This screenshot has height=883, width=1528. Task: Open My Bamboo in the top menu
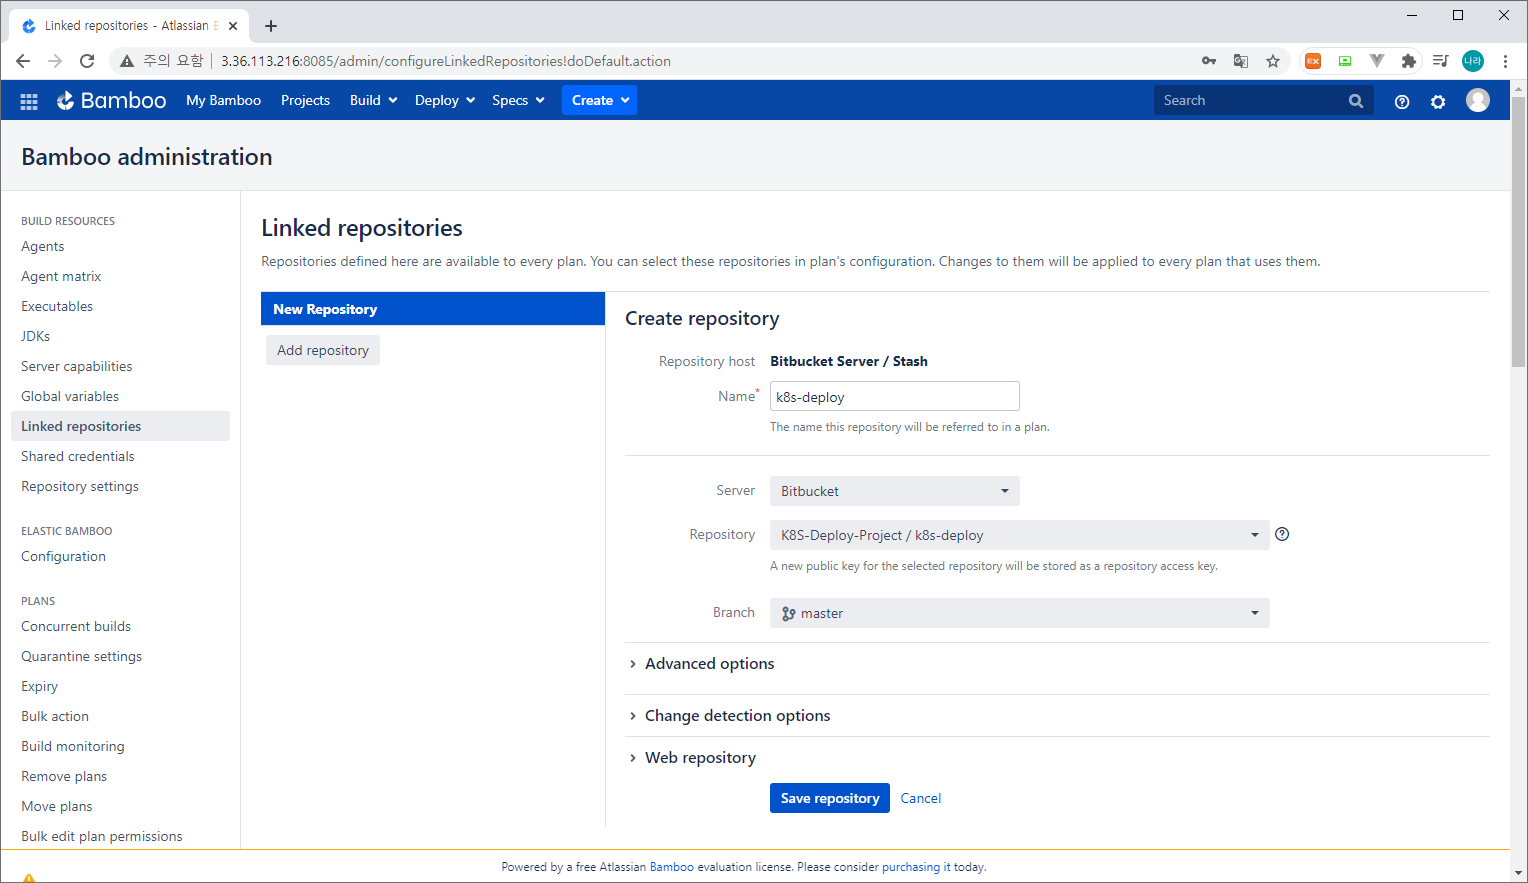(x=223, y=100)
